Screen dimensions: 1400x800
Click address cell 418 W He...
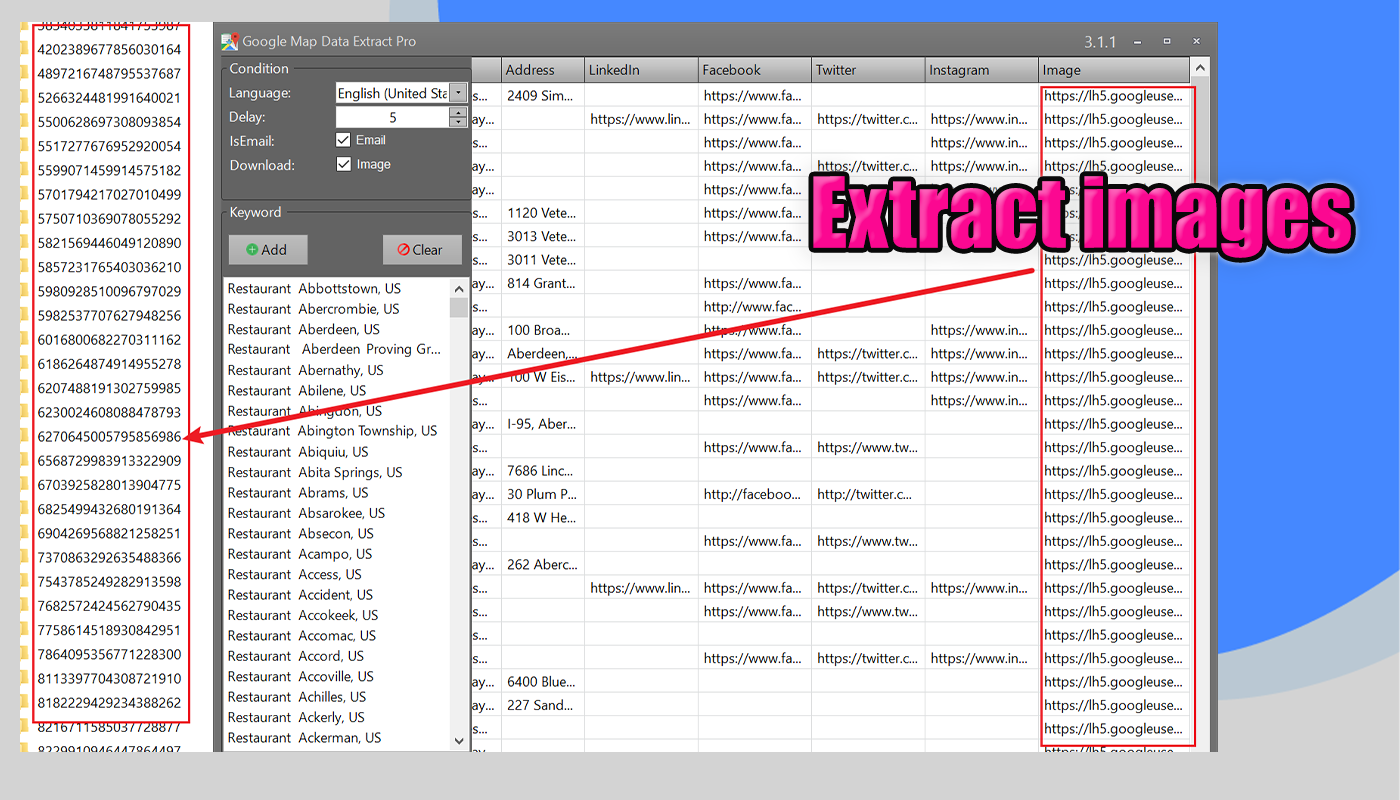click(x=542, y=518)
